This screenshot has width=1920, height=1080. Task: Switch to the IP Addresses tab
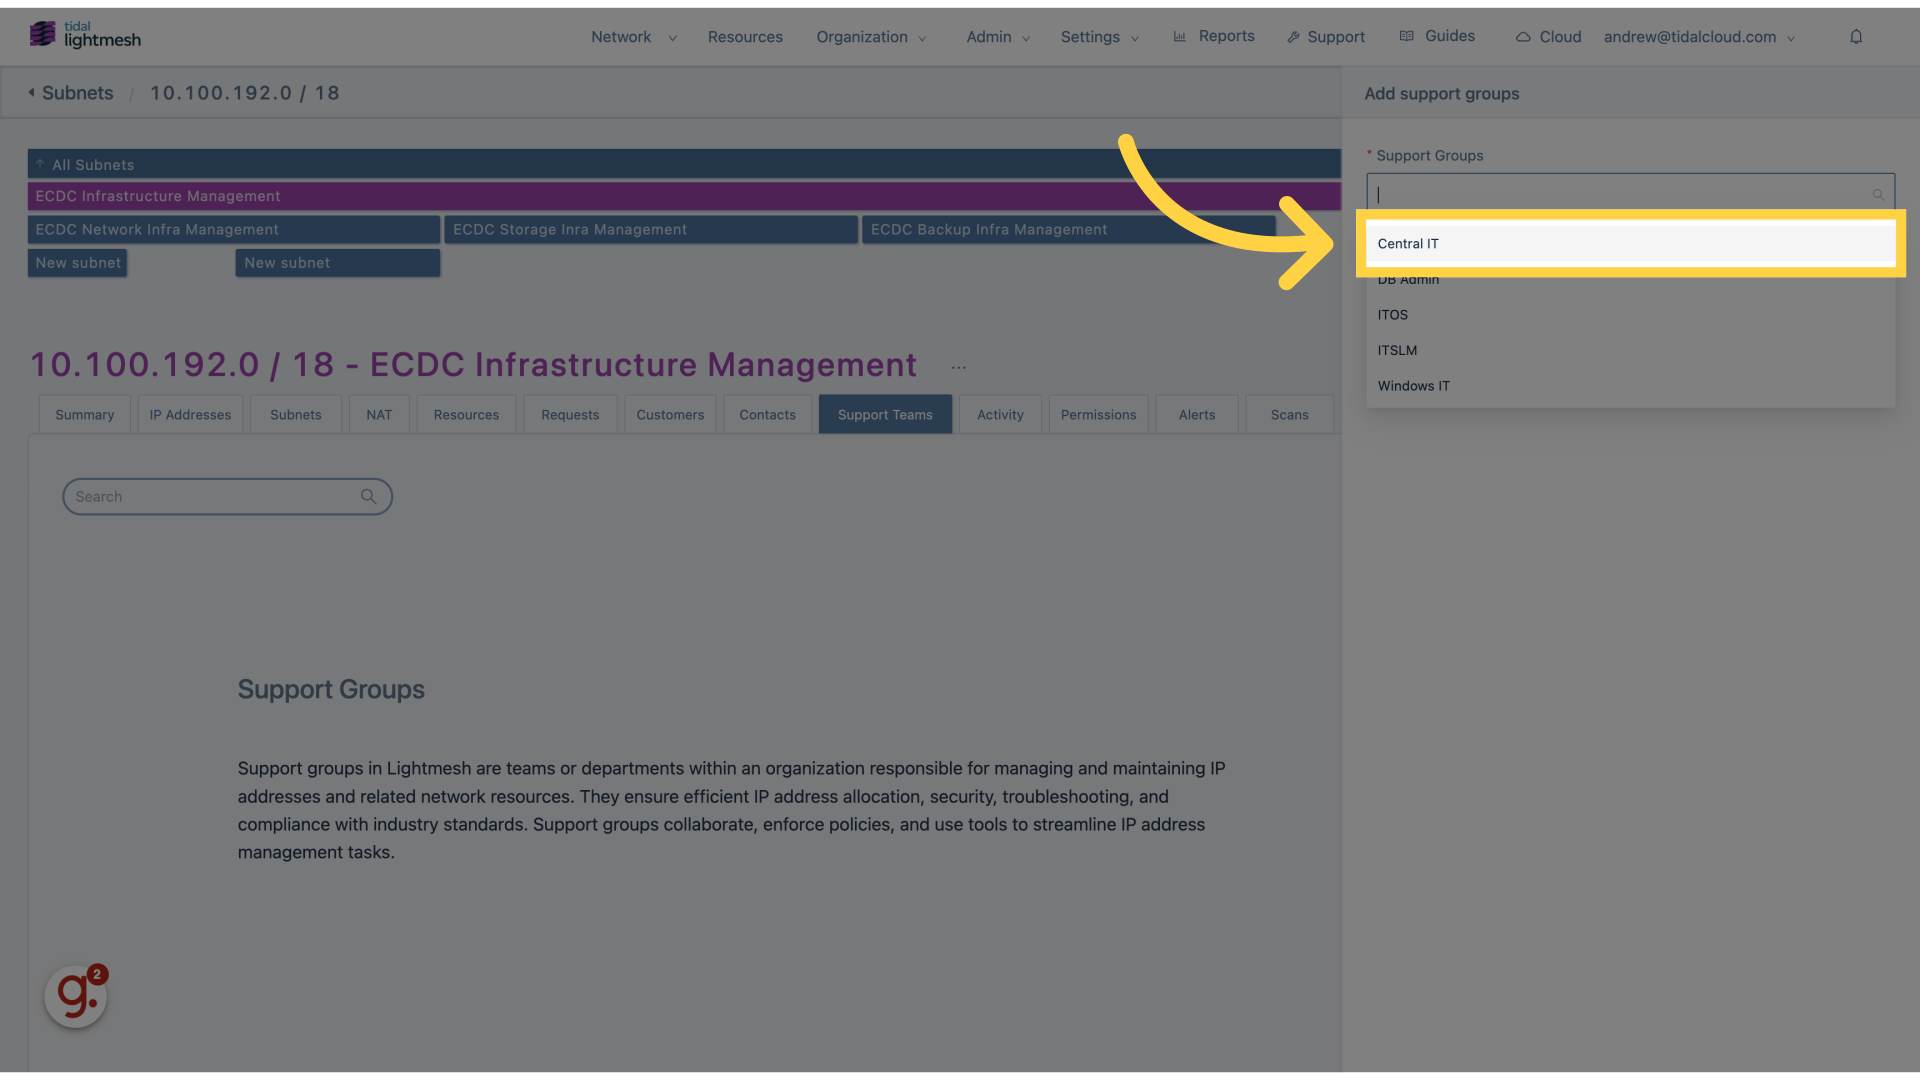click(x=190, y=415)
